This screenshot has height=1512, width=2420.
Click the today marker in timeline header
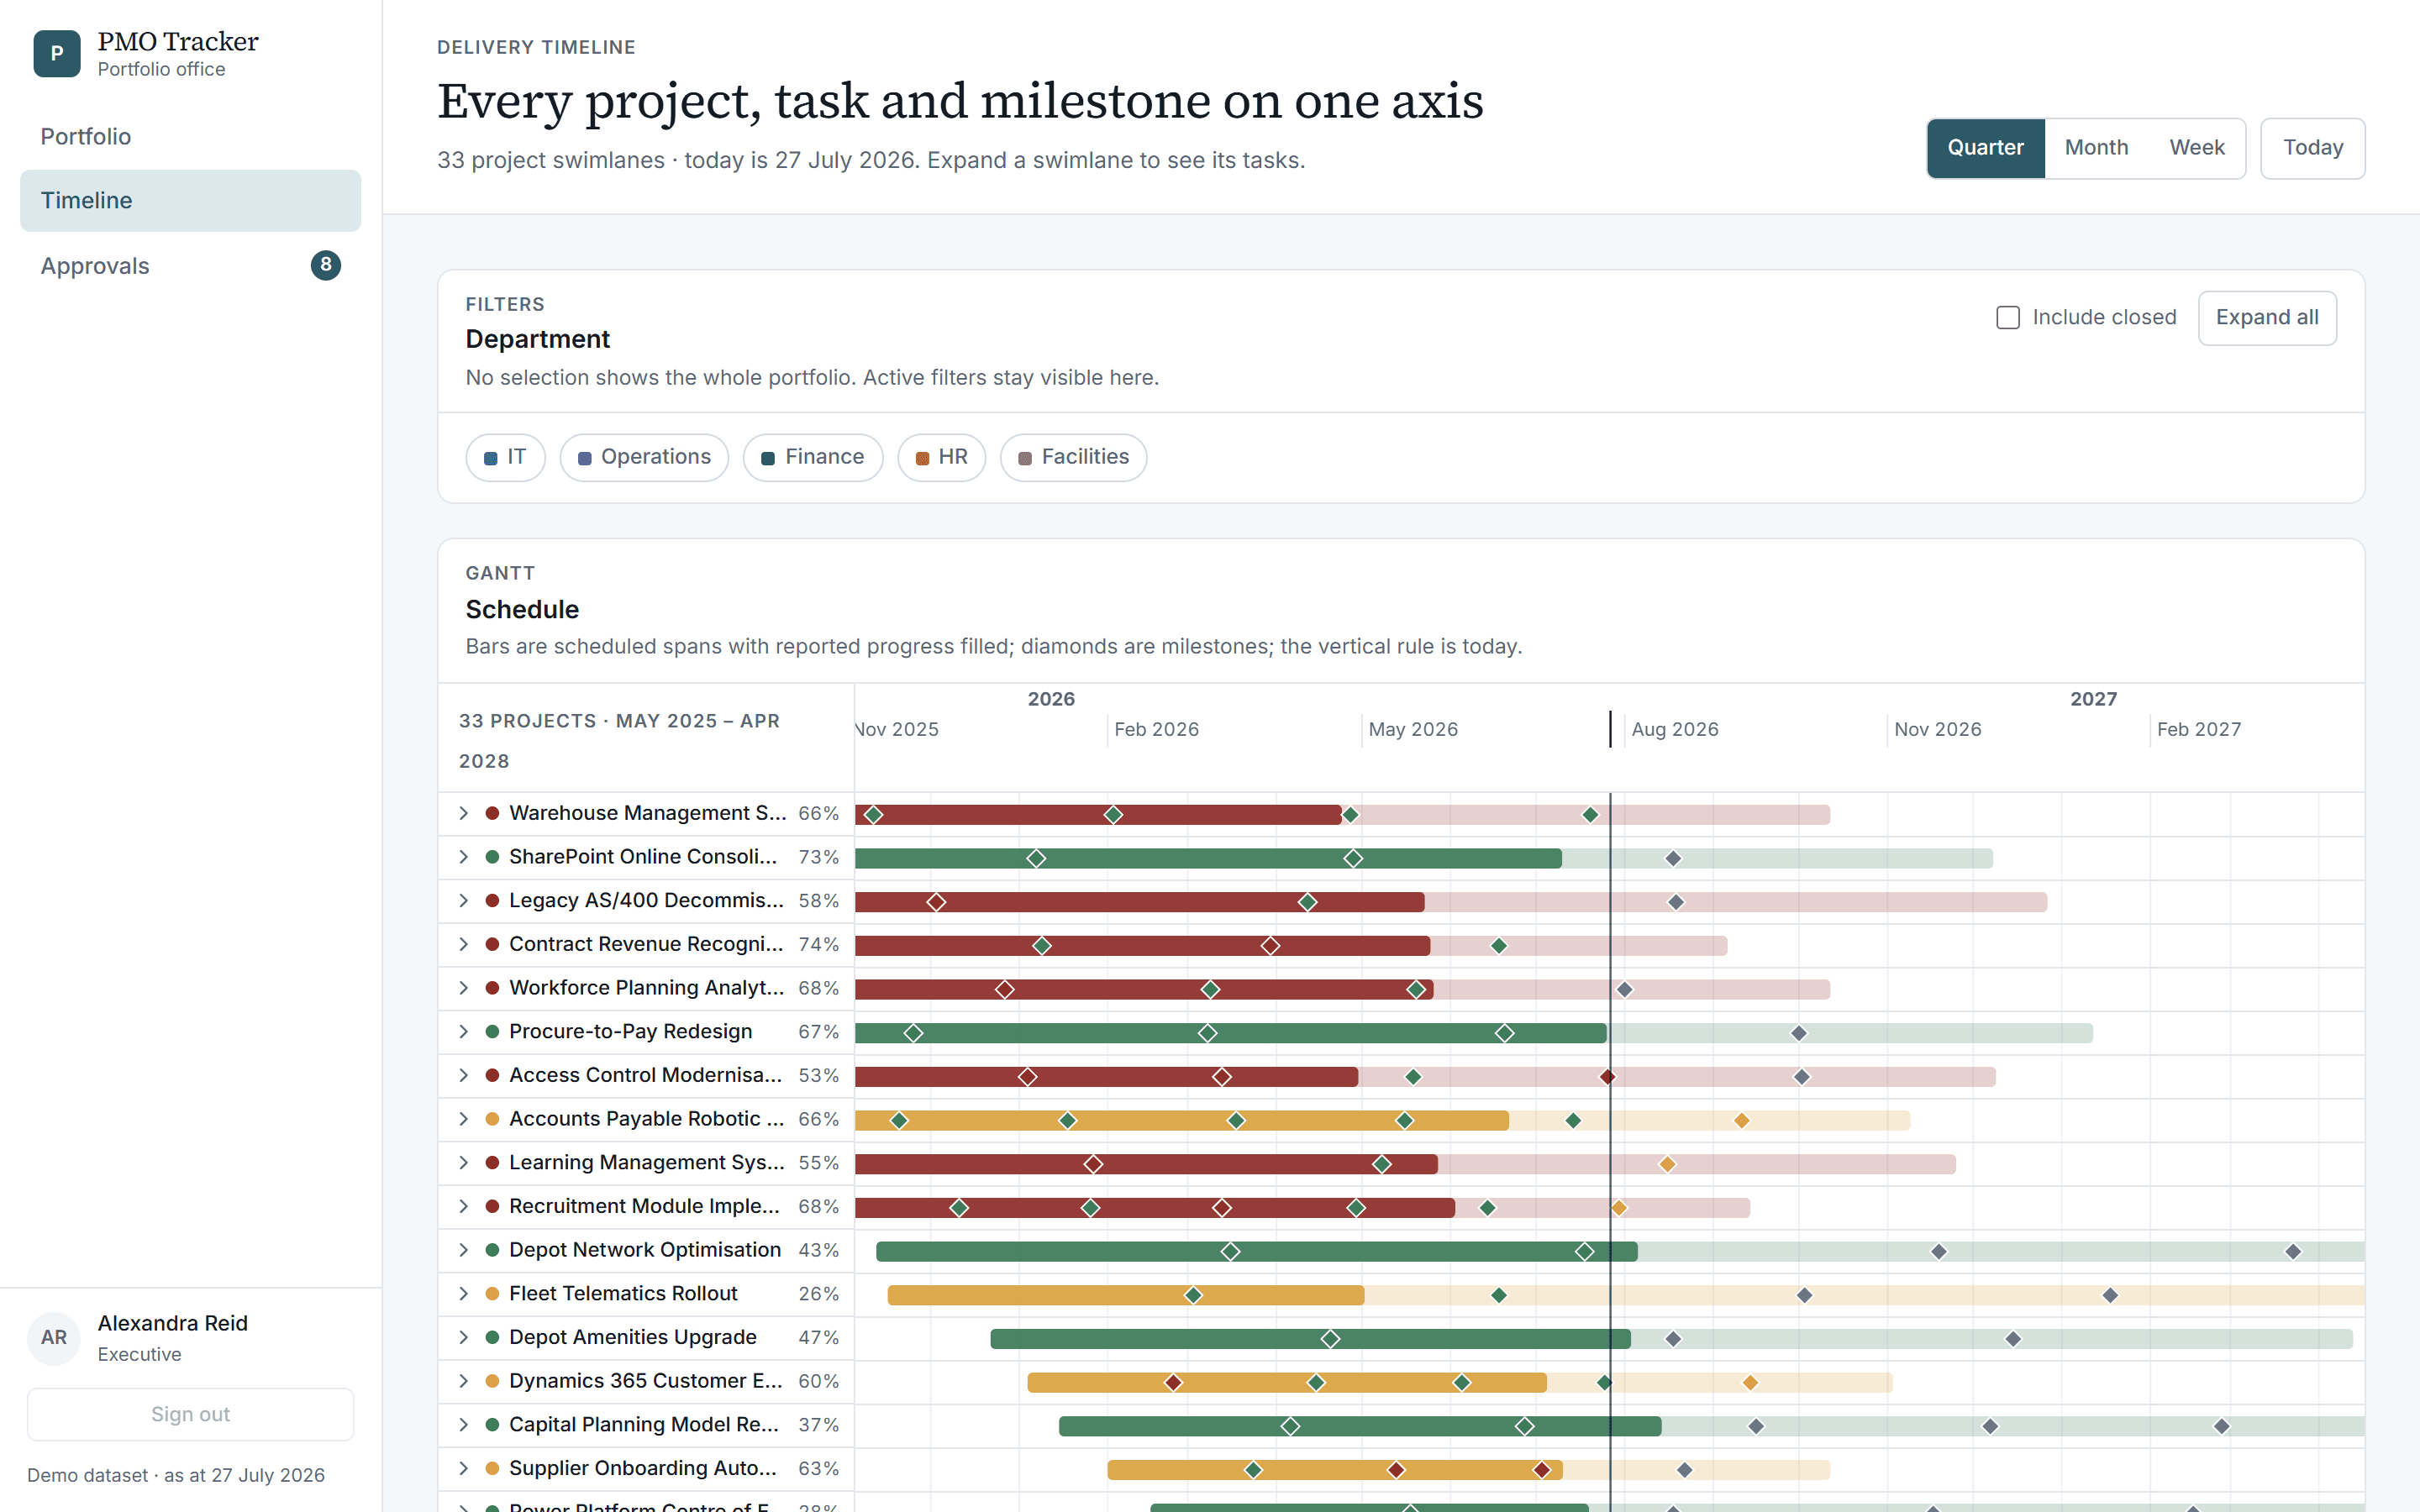[x=1610, y=729]
